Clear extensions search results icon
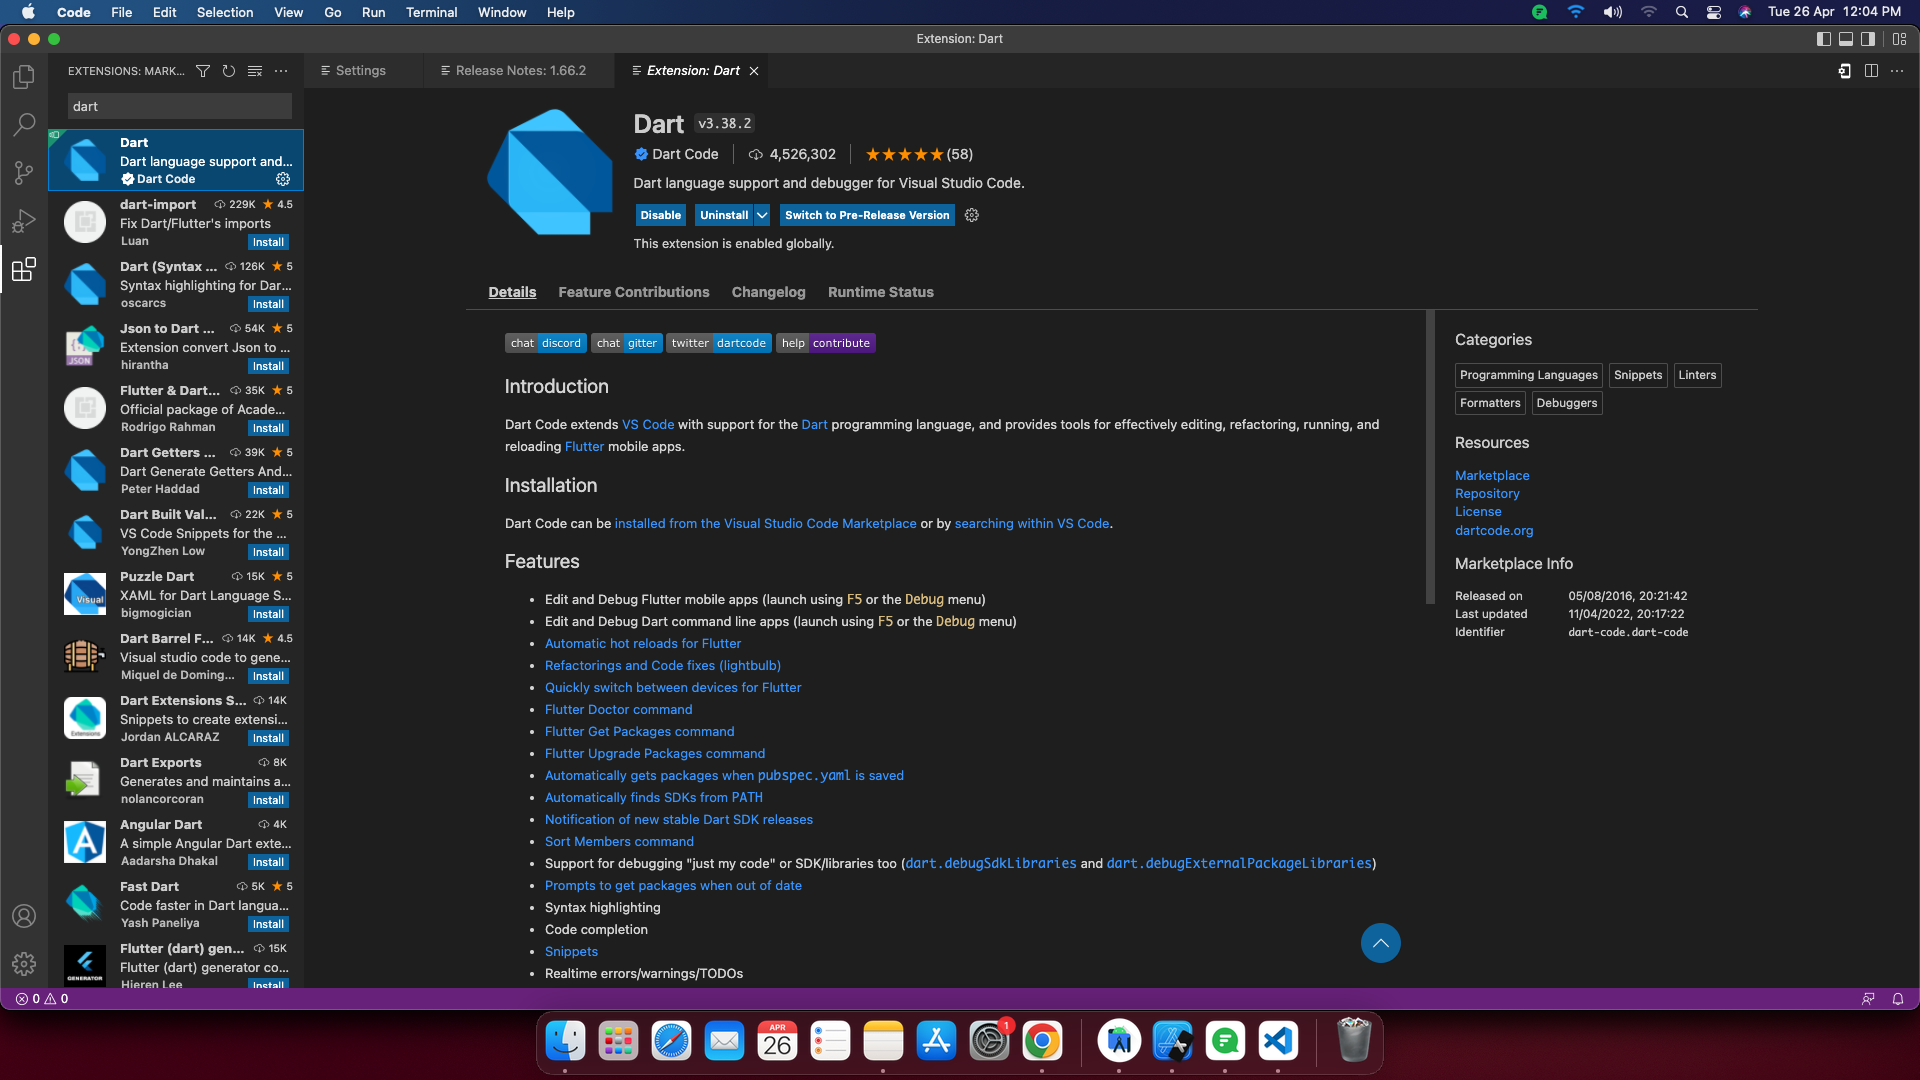The height and width of the screenshot is (1080, 1920). point(255,71)
